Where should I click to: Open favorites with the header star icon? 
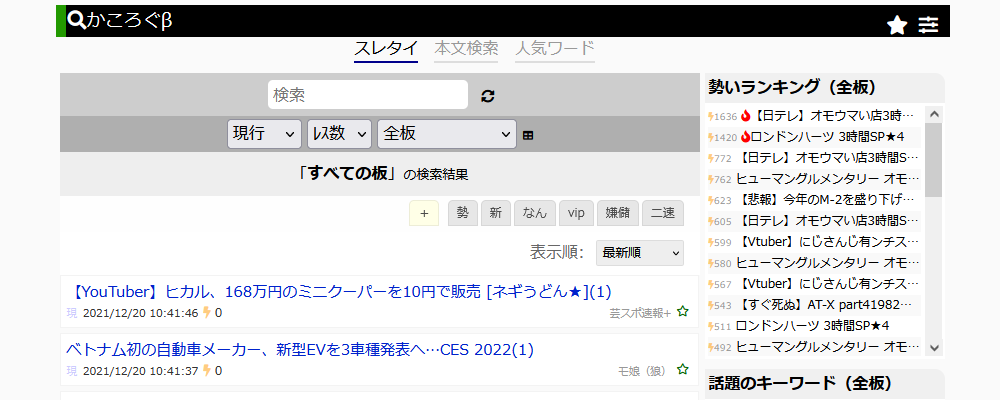tap(897, 25)
